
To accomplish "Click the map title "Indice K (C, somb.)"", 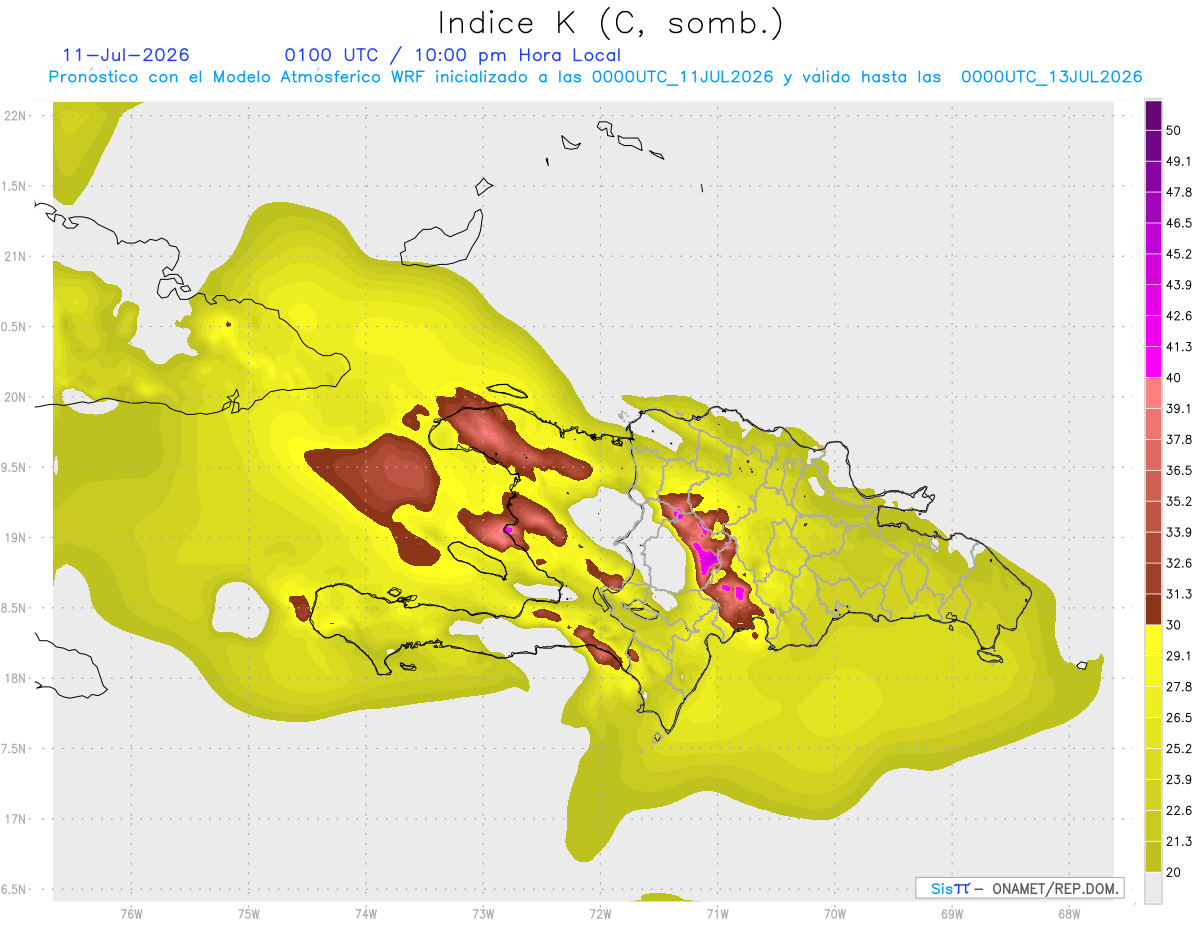I will click(611, 23).
